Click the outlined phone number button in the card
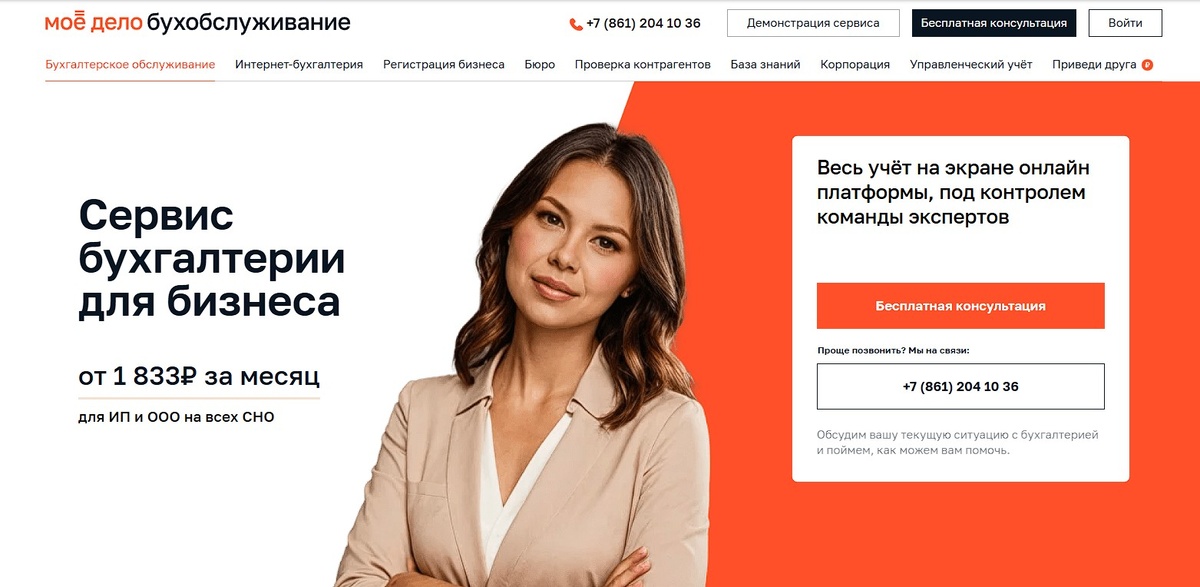The width and height of the screenshot is (1200, 587). (x=960, y=386)
